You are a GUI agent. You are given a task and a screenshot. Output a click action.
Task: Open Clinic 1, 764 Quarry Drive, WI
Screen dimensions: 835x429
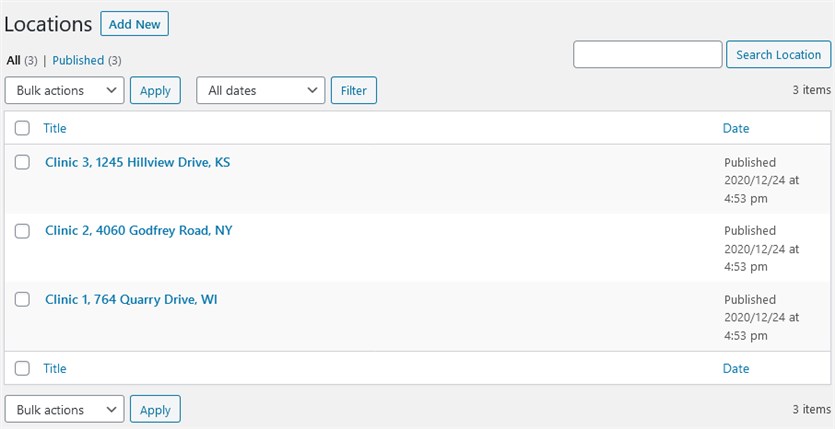[131, 300]
